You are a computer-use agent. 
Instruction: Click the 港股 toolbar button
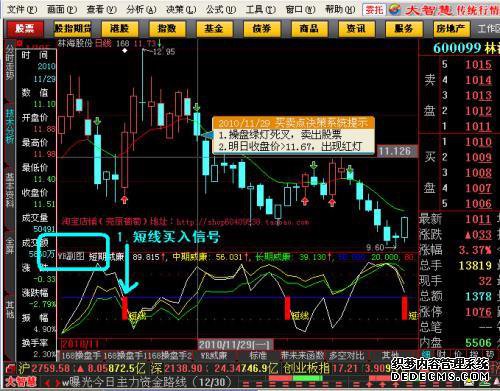tap(120, 29)
